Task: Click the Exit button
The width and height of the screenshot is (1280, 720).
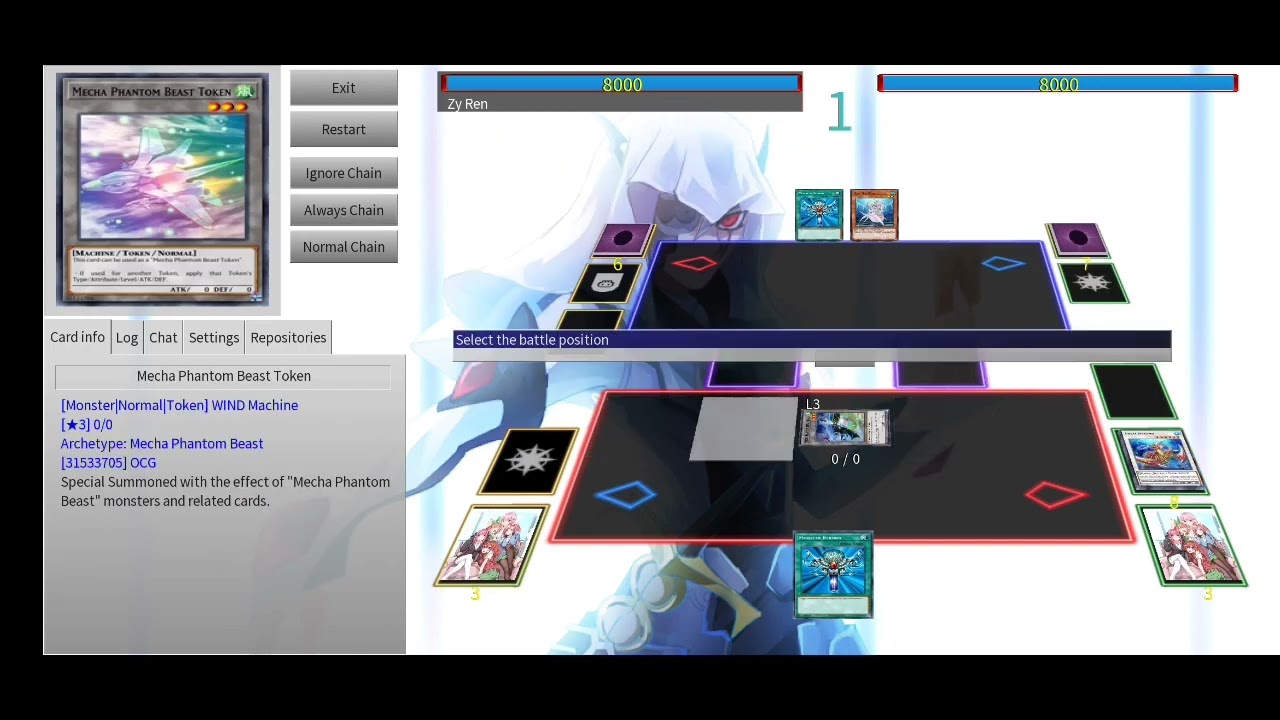Action: click(x=344, y=88)
